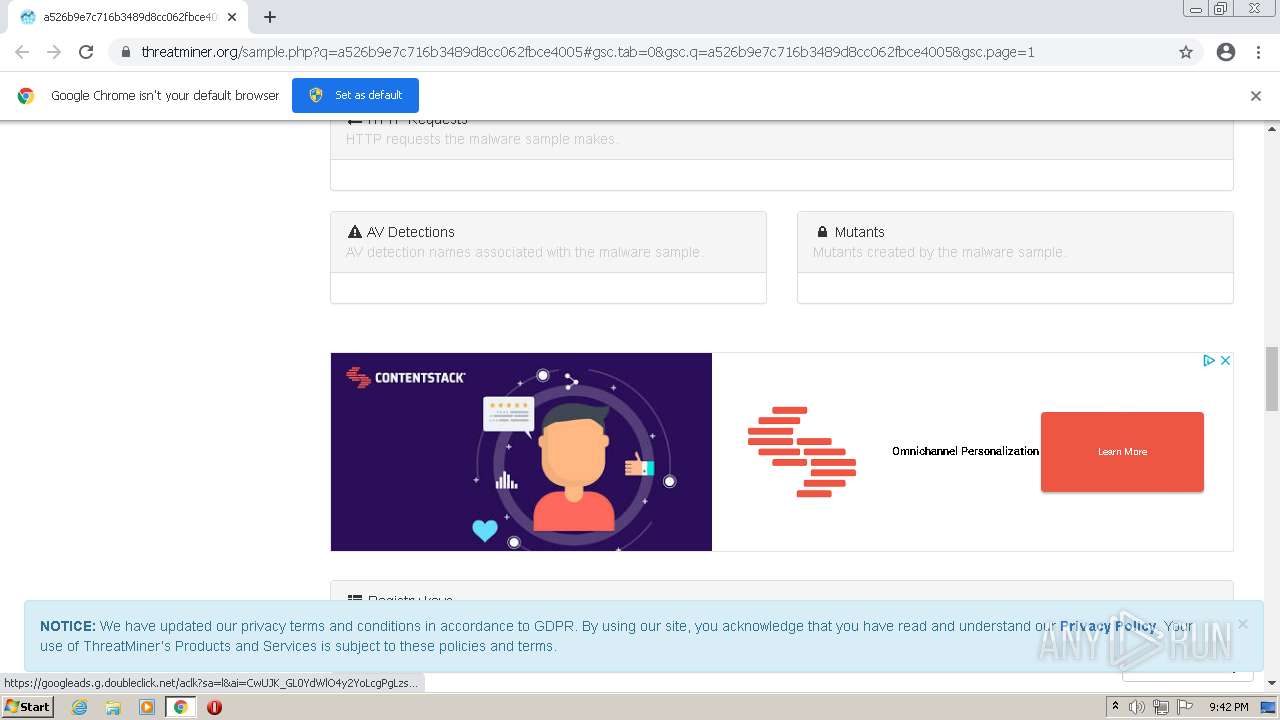The image size is (1280, 720).
Task: Collapse the Mutants panel header
Action: coord(1015,241)
